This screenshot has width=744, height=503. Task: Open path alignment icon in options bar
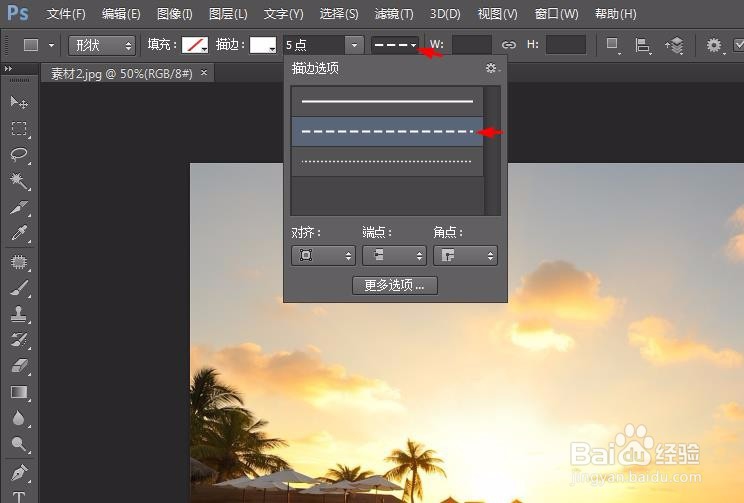tap(642, 46)
